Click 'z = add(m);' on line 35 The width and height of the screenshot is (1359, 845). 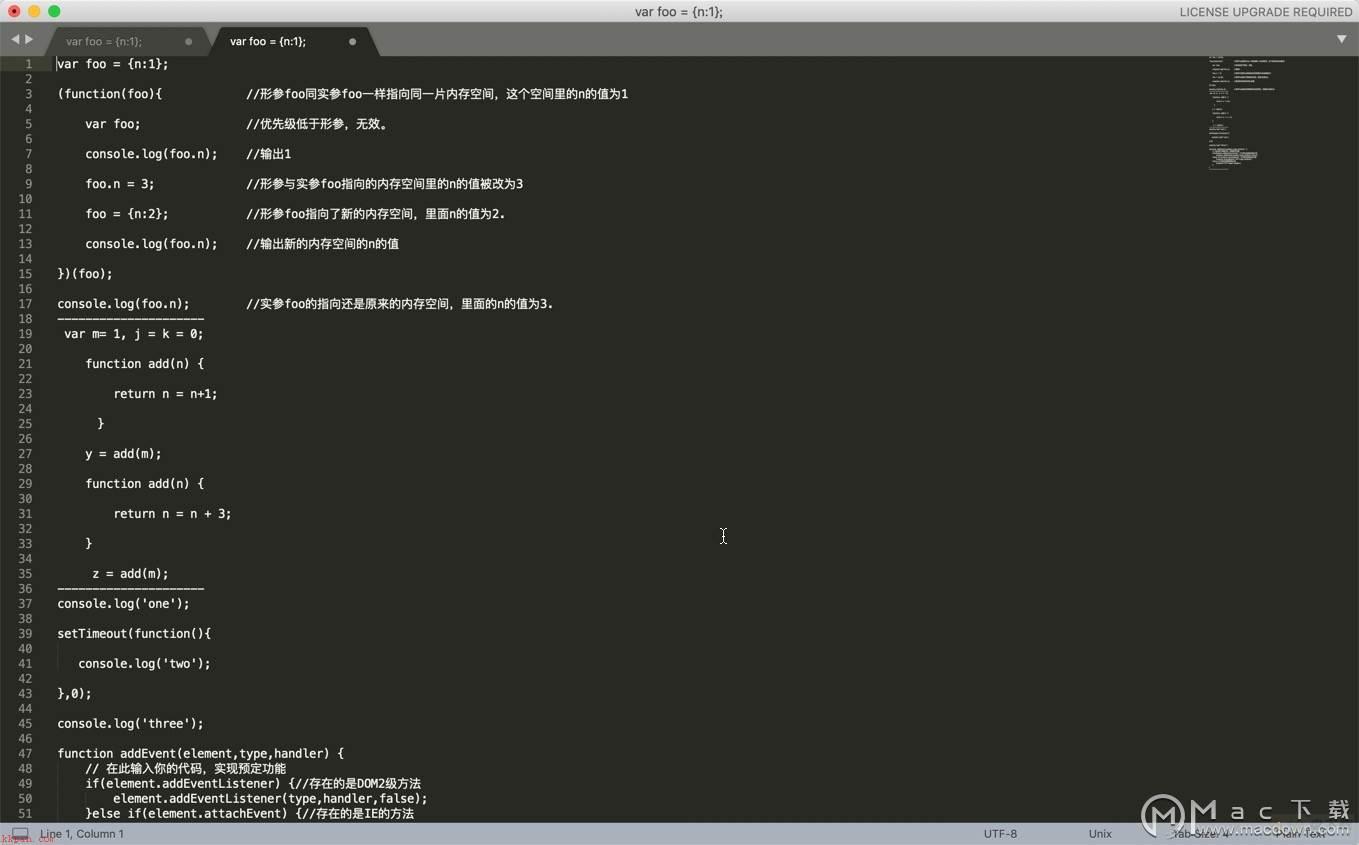130,574
